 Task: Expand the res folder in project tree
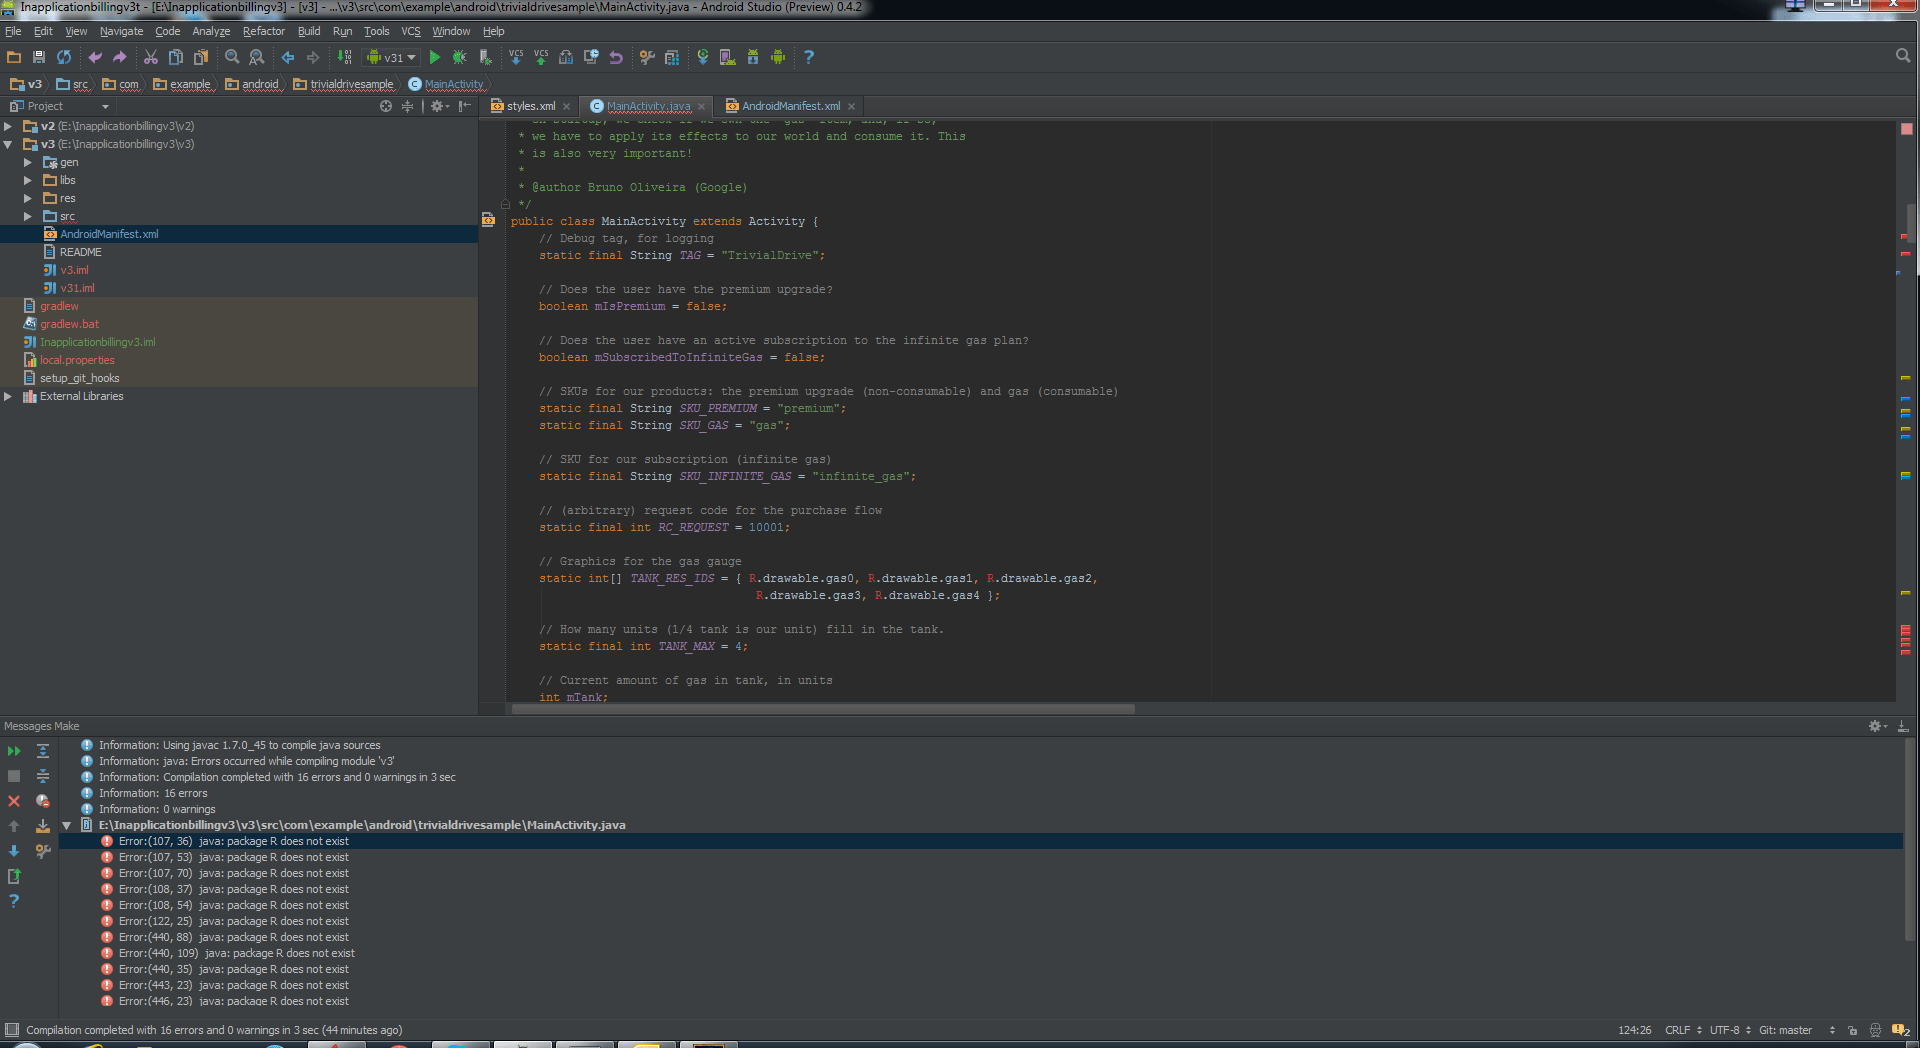(x=28, y=199)
